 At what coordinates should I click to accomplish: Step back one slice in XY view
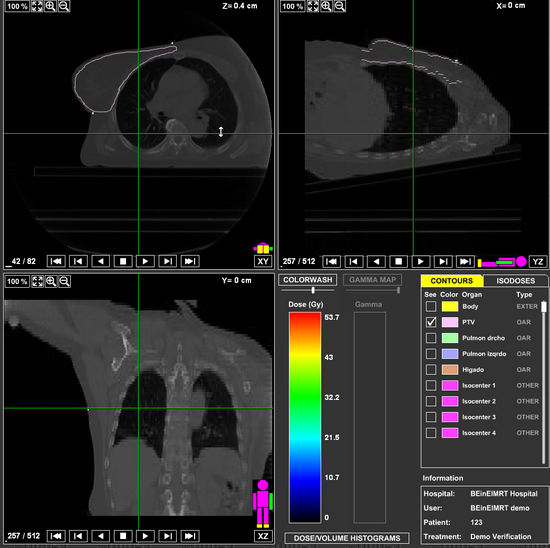pyautogui.click(x=78, y=261)
